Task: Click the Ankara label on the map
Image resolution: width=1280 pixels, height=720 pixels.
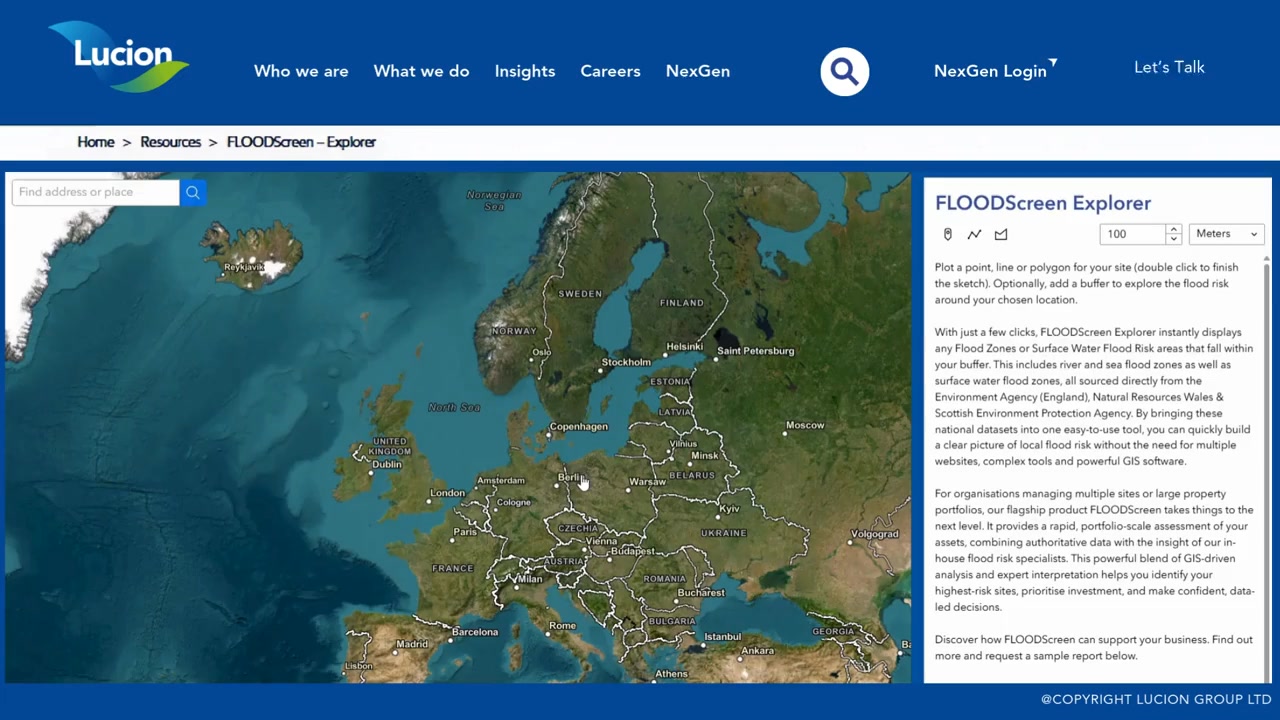Action: click(758, 651)
